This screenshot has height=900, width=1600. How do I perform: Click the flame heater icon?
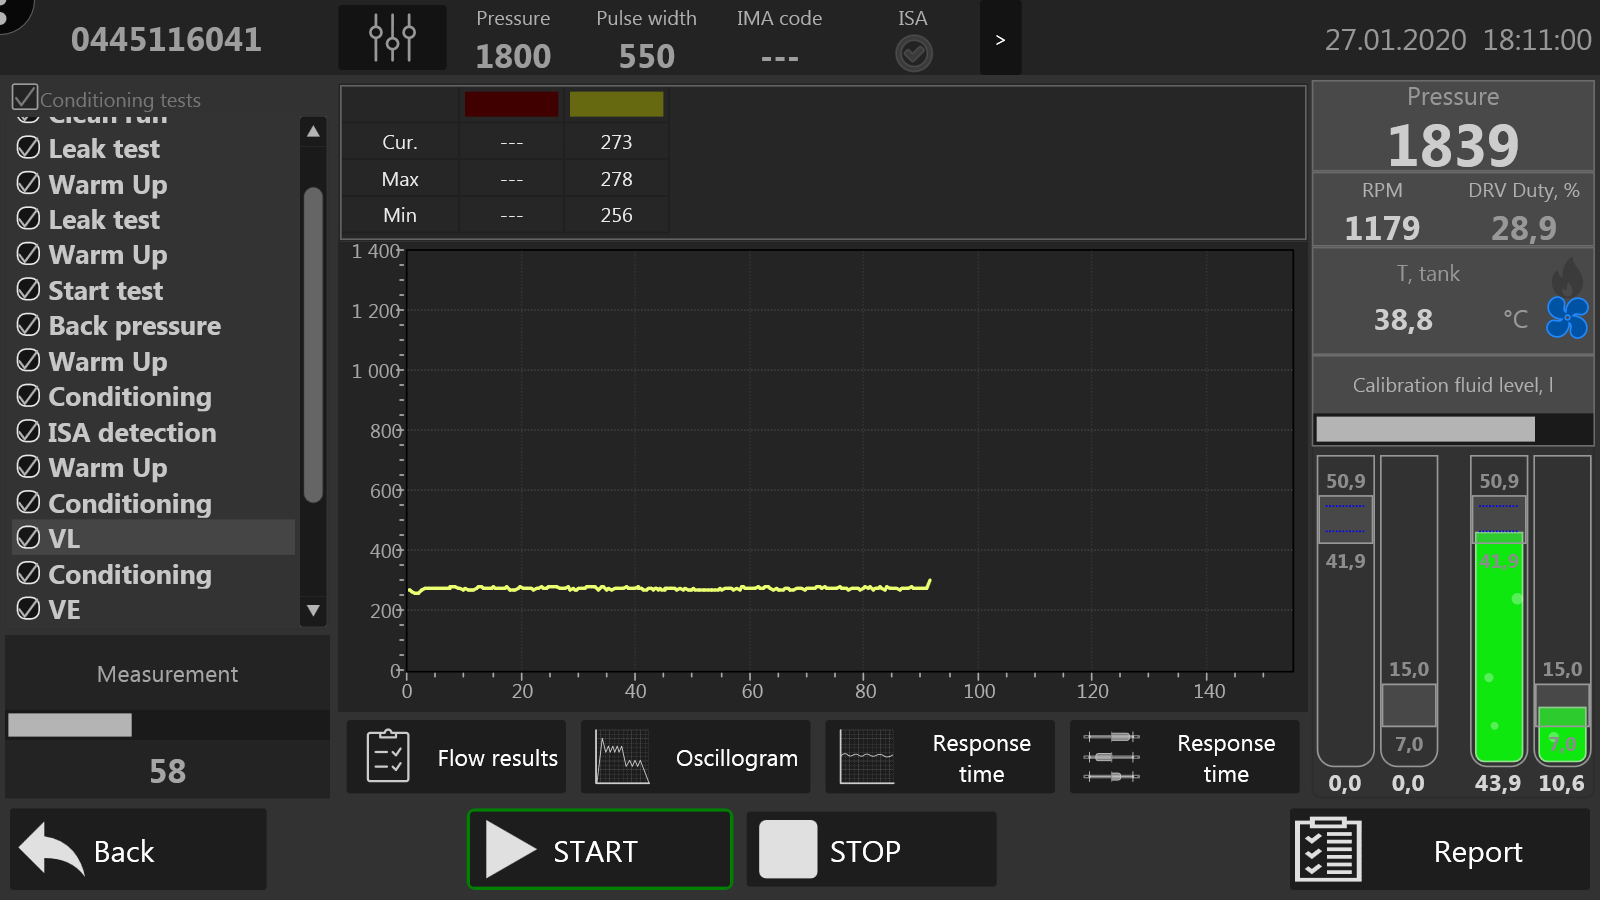1567,276
